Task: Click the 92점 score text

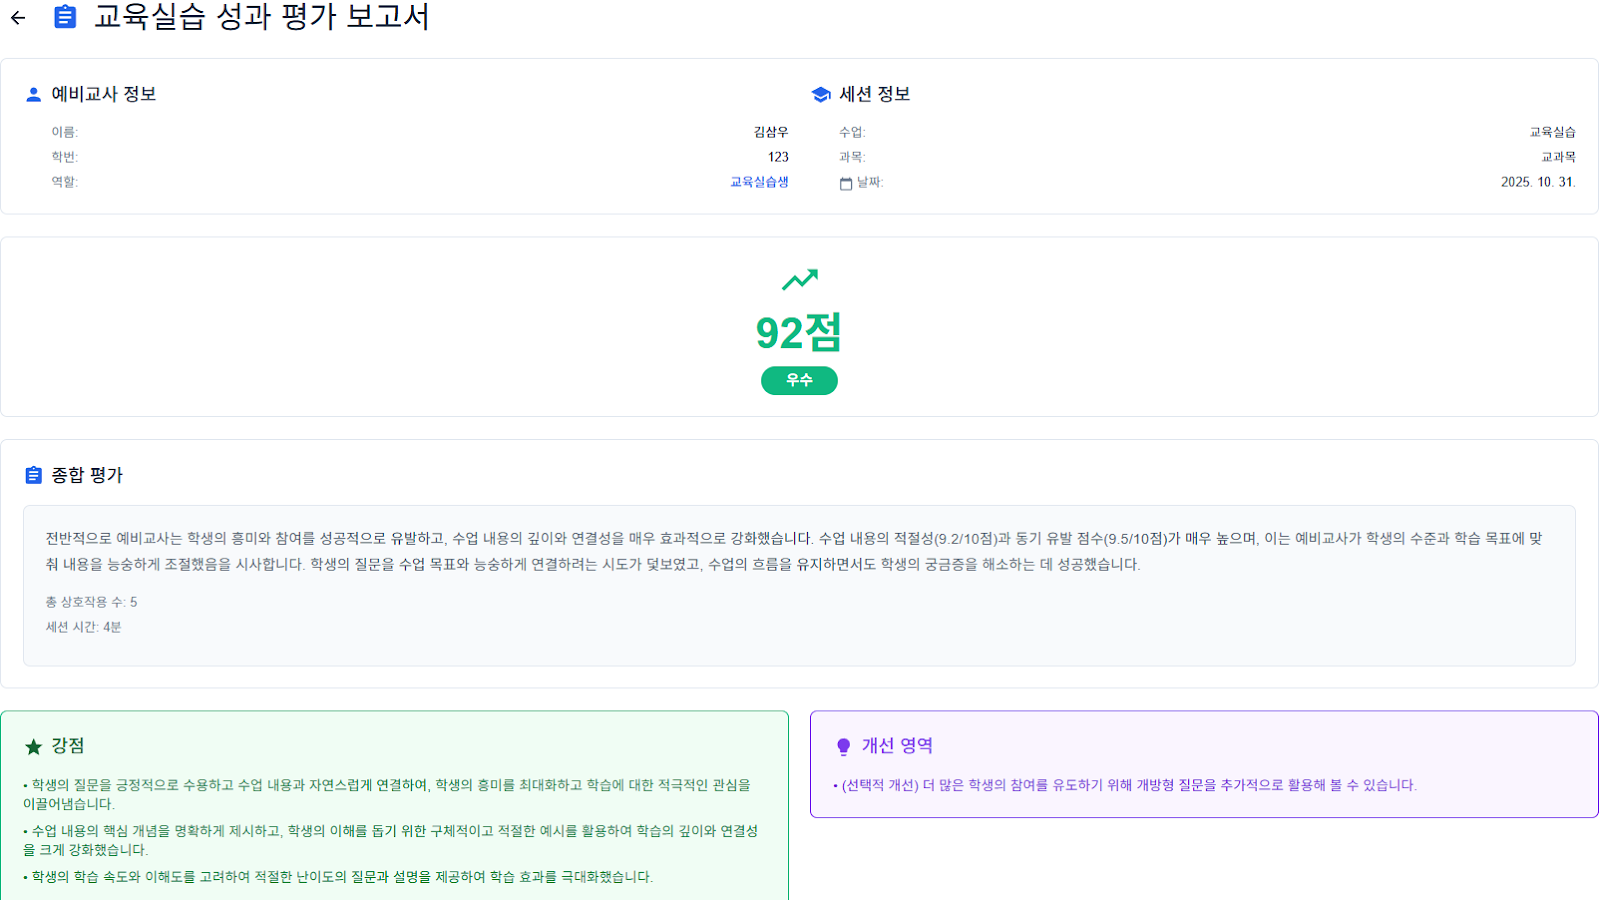Action: tap(799, 333)
